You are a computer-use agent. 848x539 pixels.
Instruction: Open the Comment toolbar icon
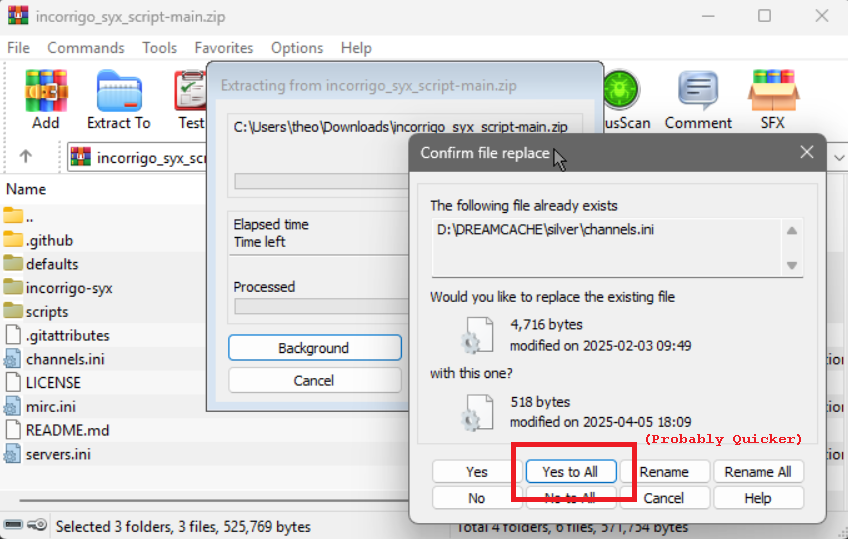698,91
